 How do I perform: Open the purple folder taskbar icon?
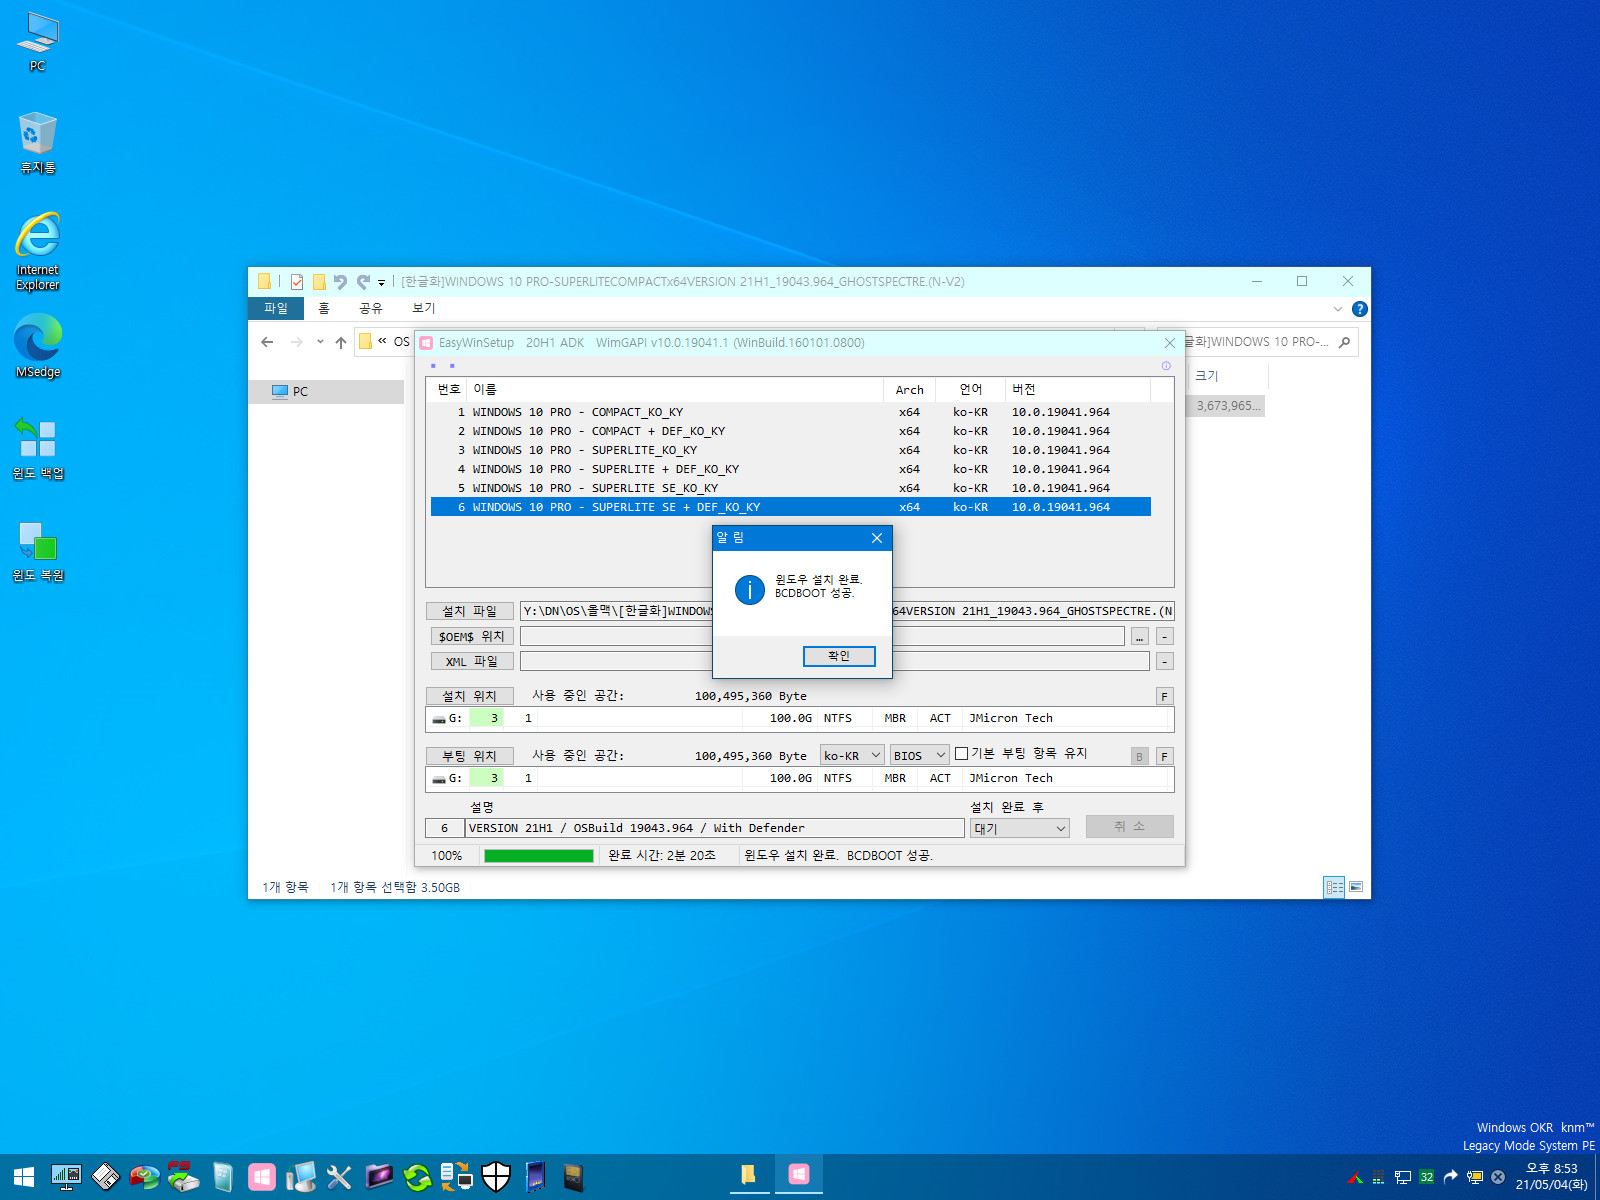click(x=379, y=1177)
